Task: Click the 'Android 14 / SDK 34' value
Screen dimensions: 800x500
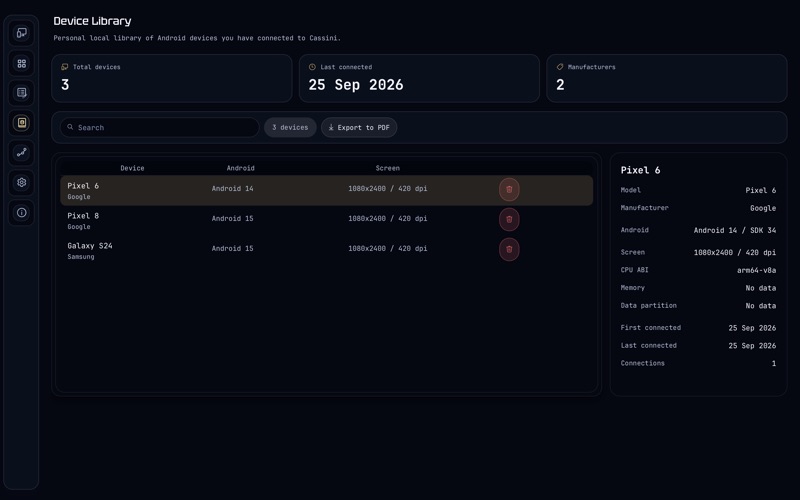Action: pos(735,231)
